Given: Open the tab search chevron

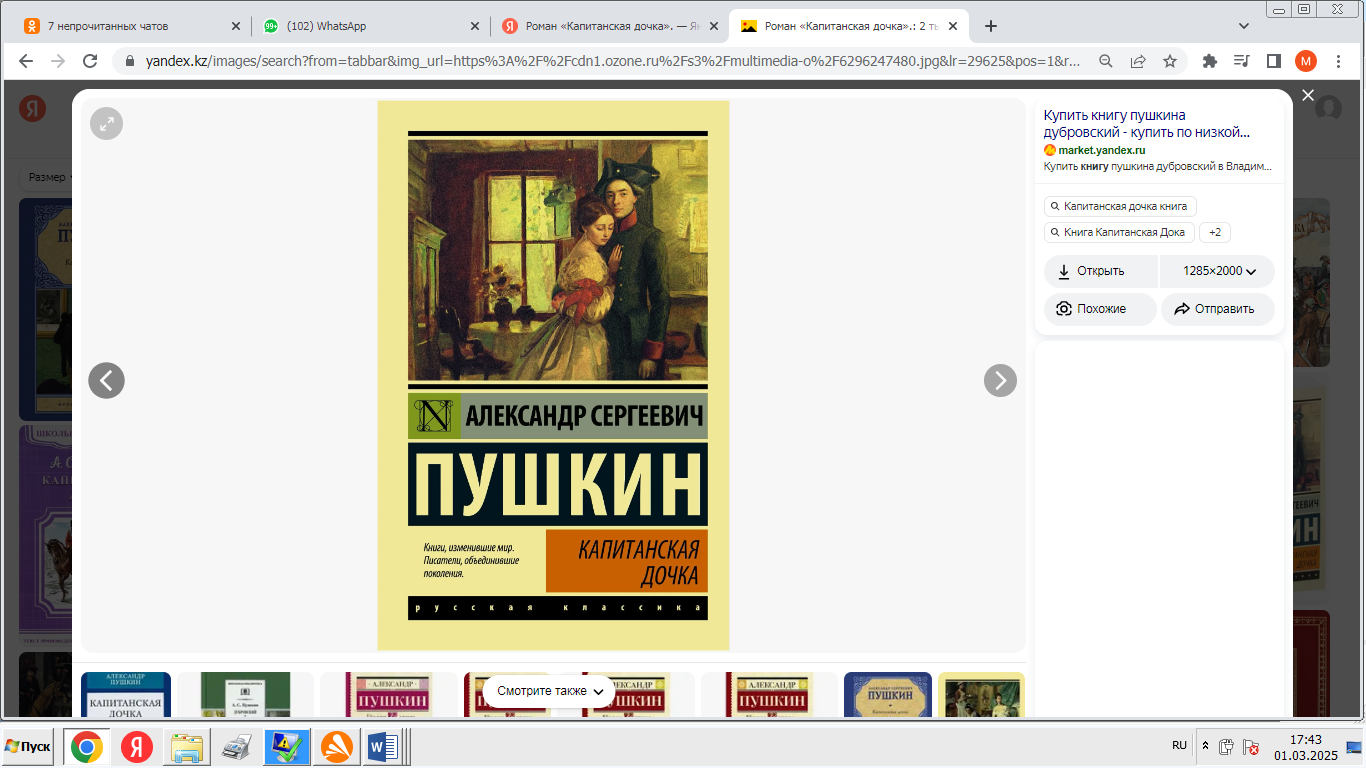Looking at the screenshot, I should [x=1244, y=26].
